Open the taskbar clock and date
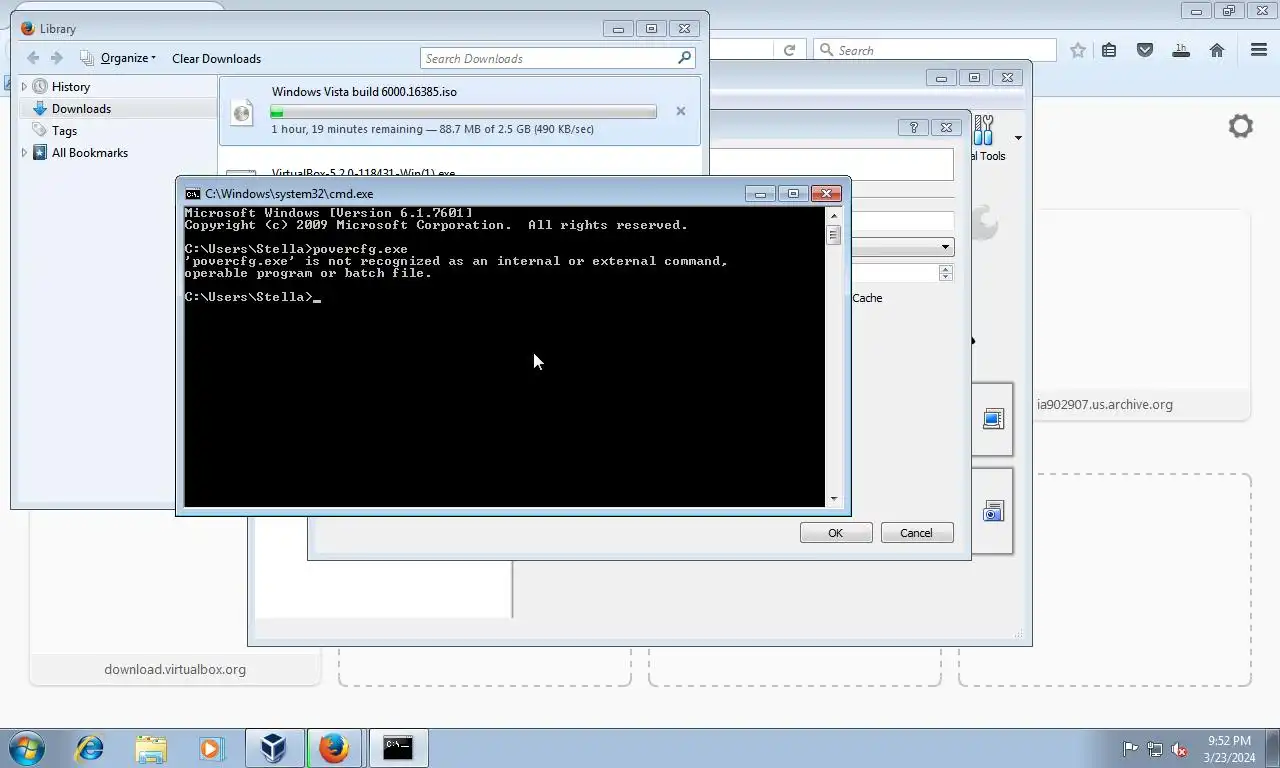The height and width of the screenshot is (768, 1280). (1229, 749)
